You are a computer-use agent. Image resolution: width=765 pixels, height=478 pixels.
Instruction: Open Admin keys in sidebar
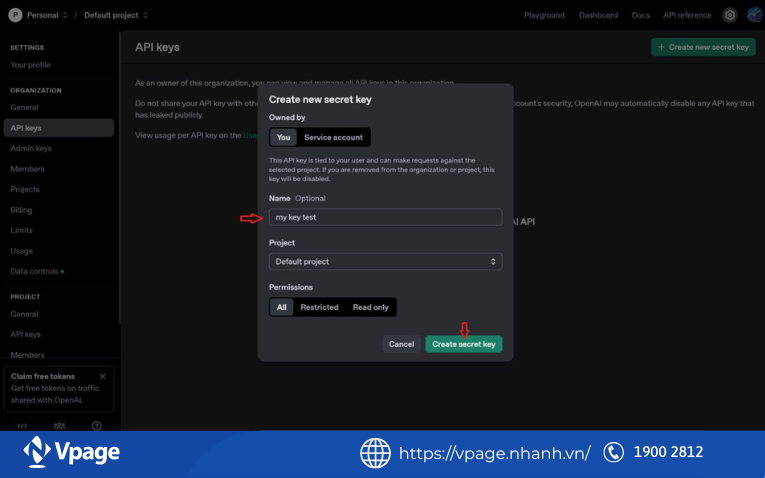coord(31,148)
